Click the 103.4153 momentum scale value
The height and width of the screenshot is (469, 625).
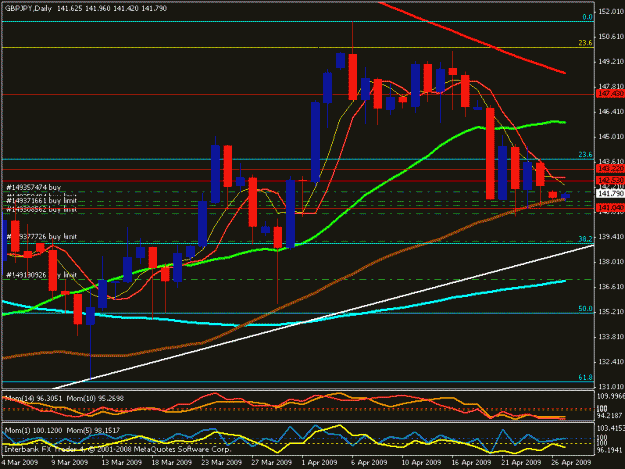611,428
